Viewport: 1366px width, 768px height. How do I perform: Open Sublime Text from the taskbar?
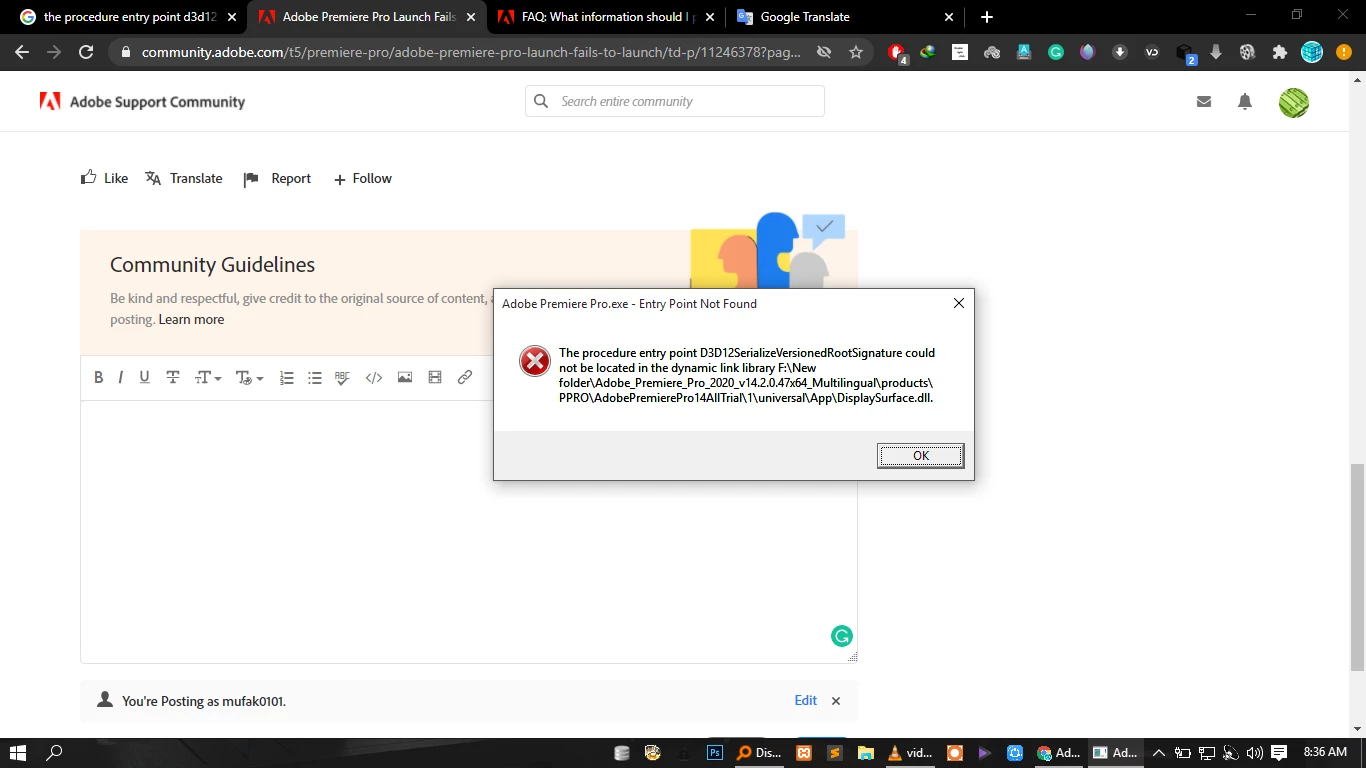[834, 753]
